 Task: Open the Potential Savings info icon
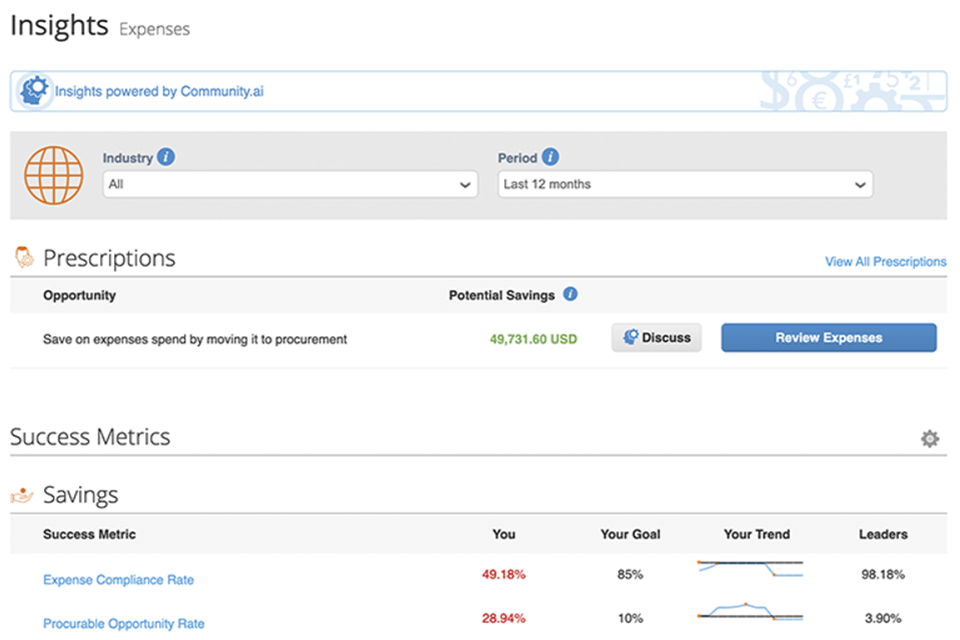click(570, 294)
